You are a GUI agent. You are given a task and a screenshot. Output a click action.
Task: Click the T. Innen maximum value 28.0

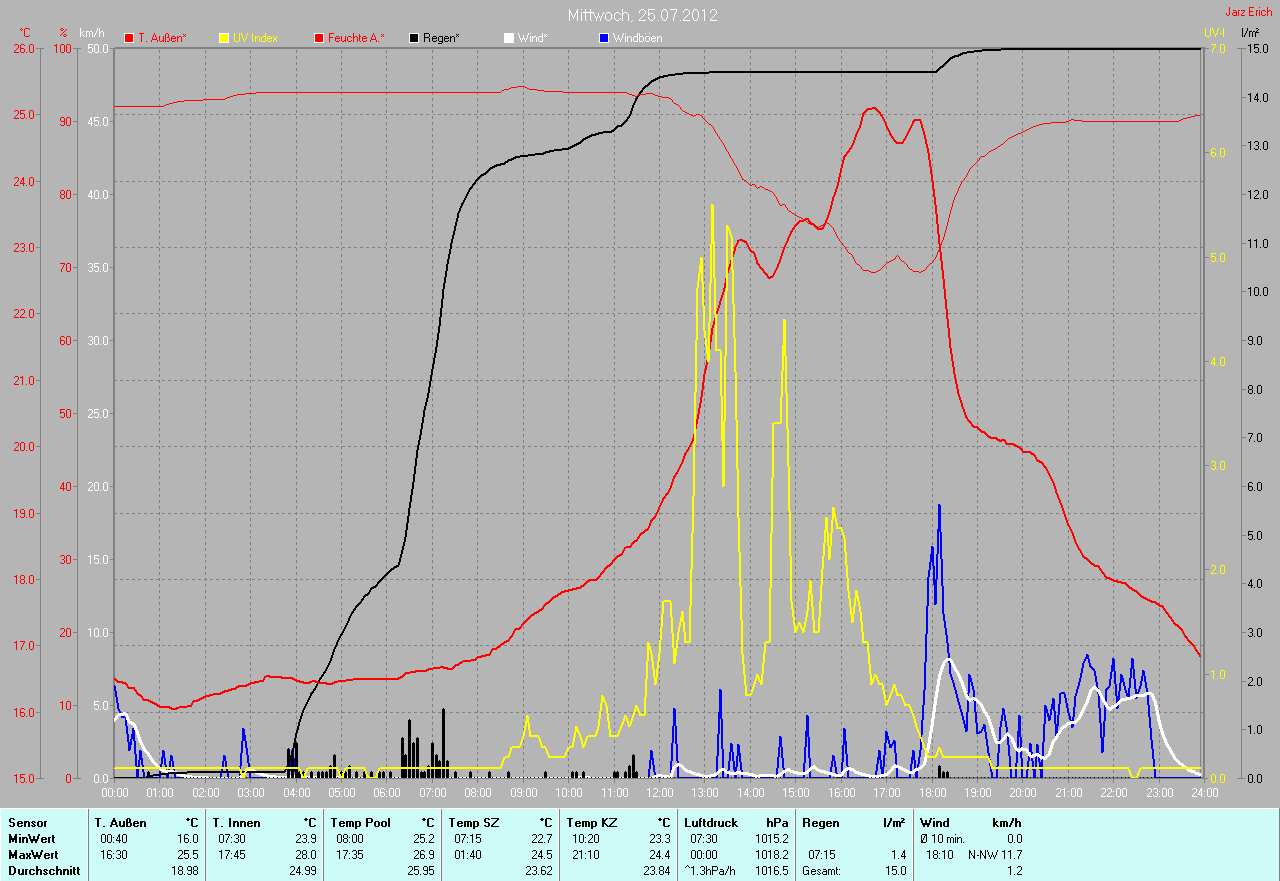[x=304, y=855]
